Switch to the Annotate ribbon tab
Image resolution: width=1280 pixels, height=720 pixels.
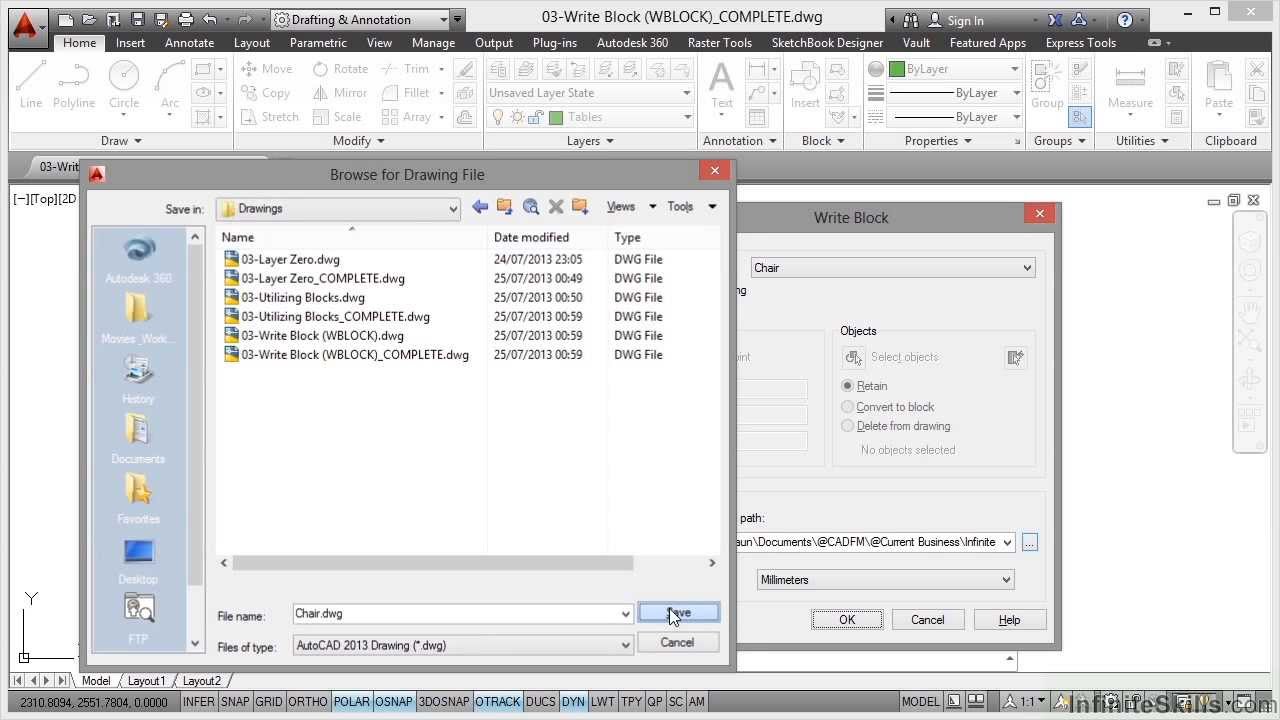point(190,43)
